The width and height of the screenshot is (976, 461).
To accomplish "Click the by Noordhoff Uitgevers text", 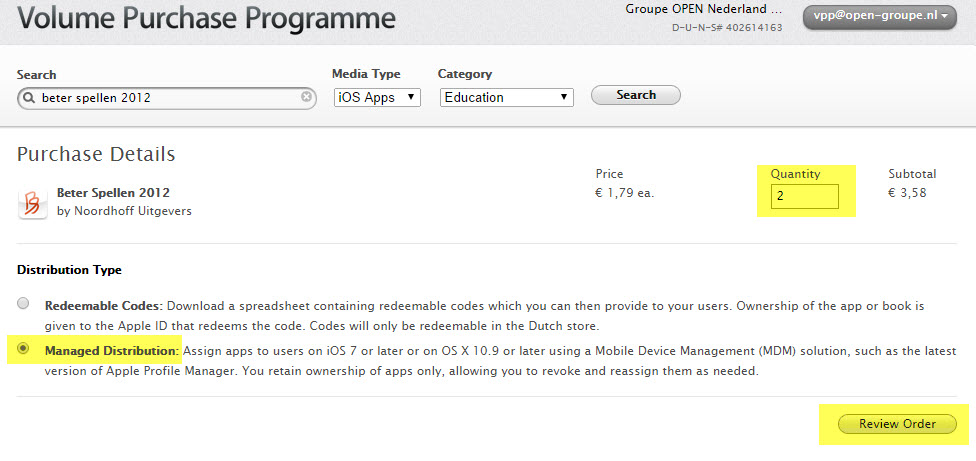I will (124, 211).
